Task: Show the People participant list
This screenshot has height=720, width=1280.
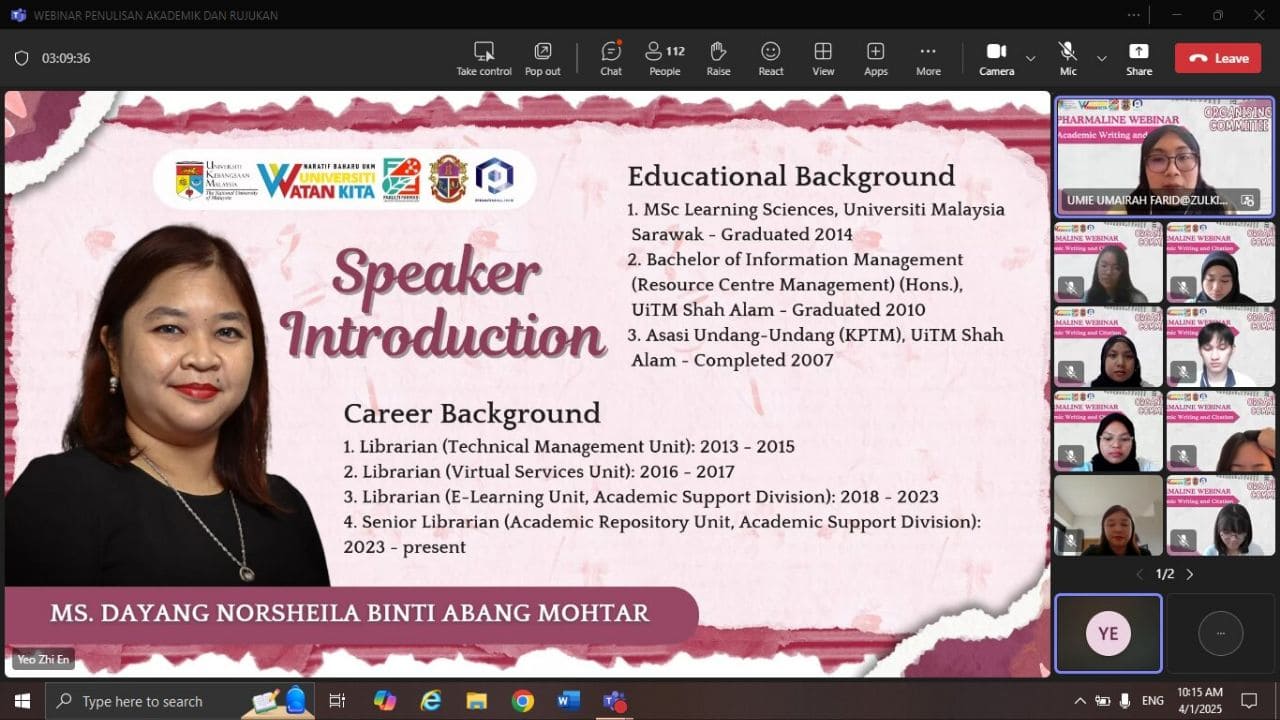Action: pyautogui.click(x=664, y=58)
